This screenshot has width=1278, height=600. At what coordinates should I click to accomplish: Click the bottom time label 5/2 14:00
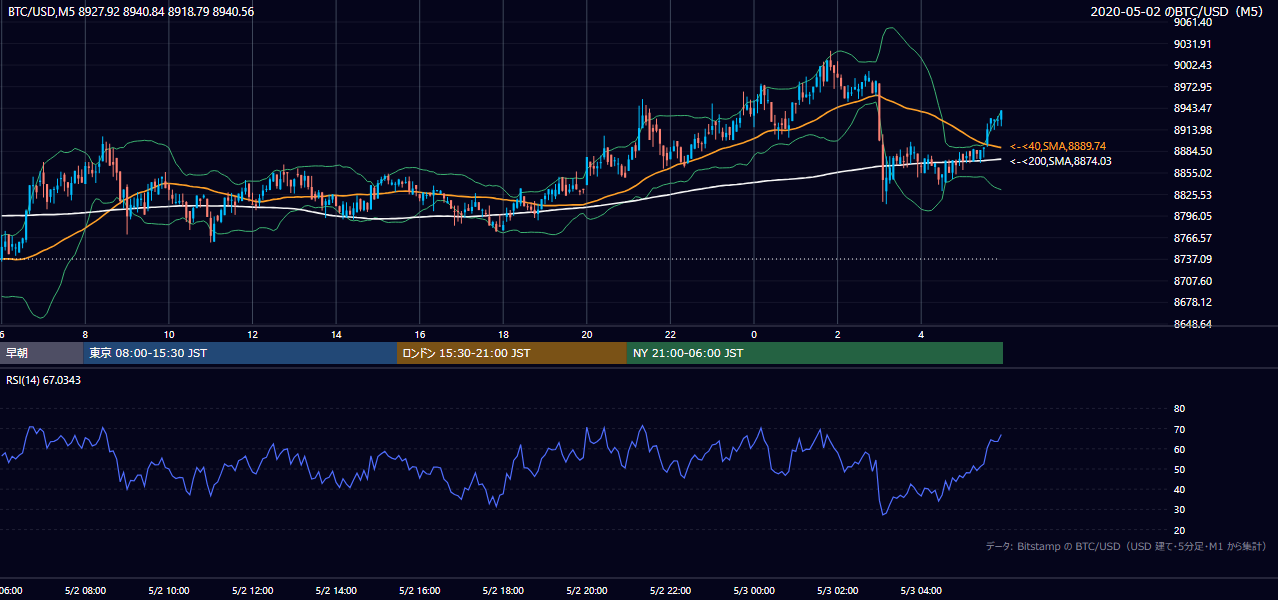pos(336,592)
